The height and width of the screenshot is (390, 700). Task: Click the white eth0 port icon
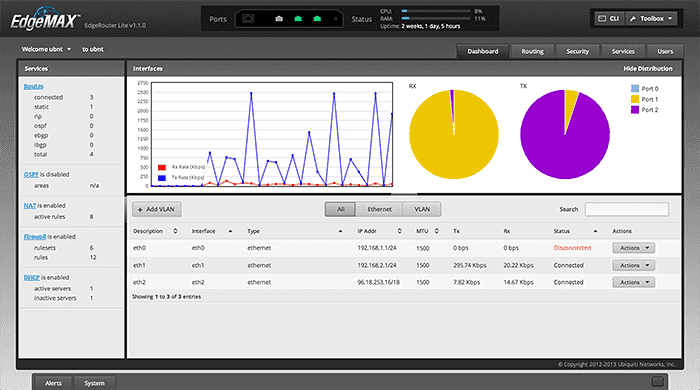click(279, 19)
